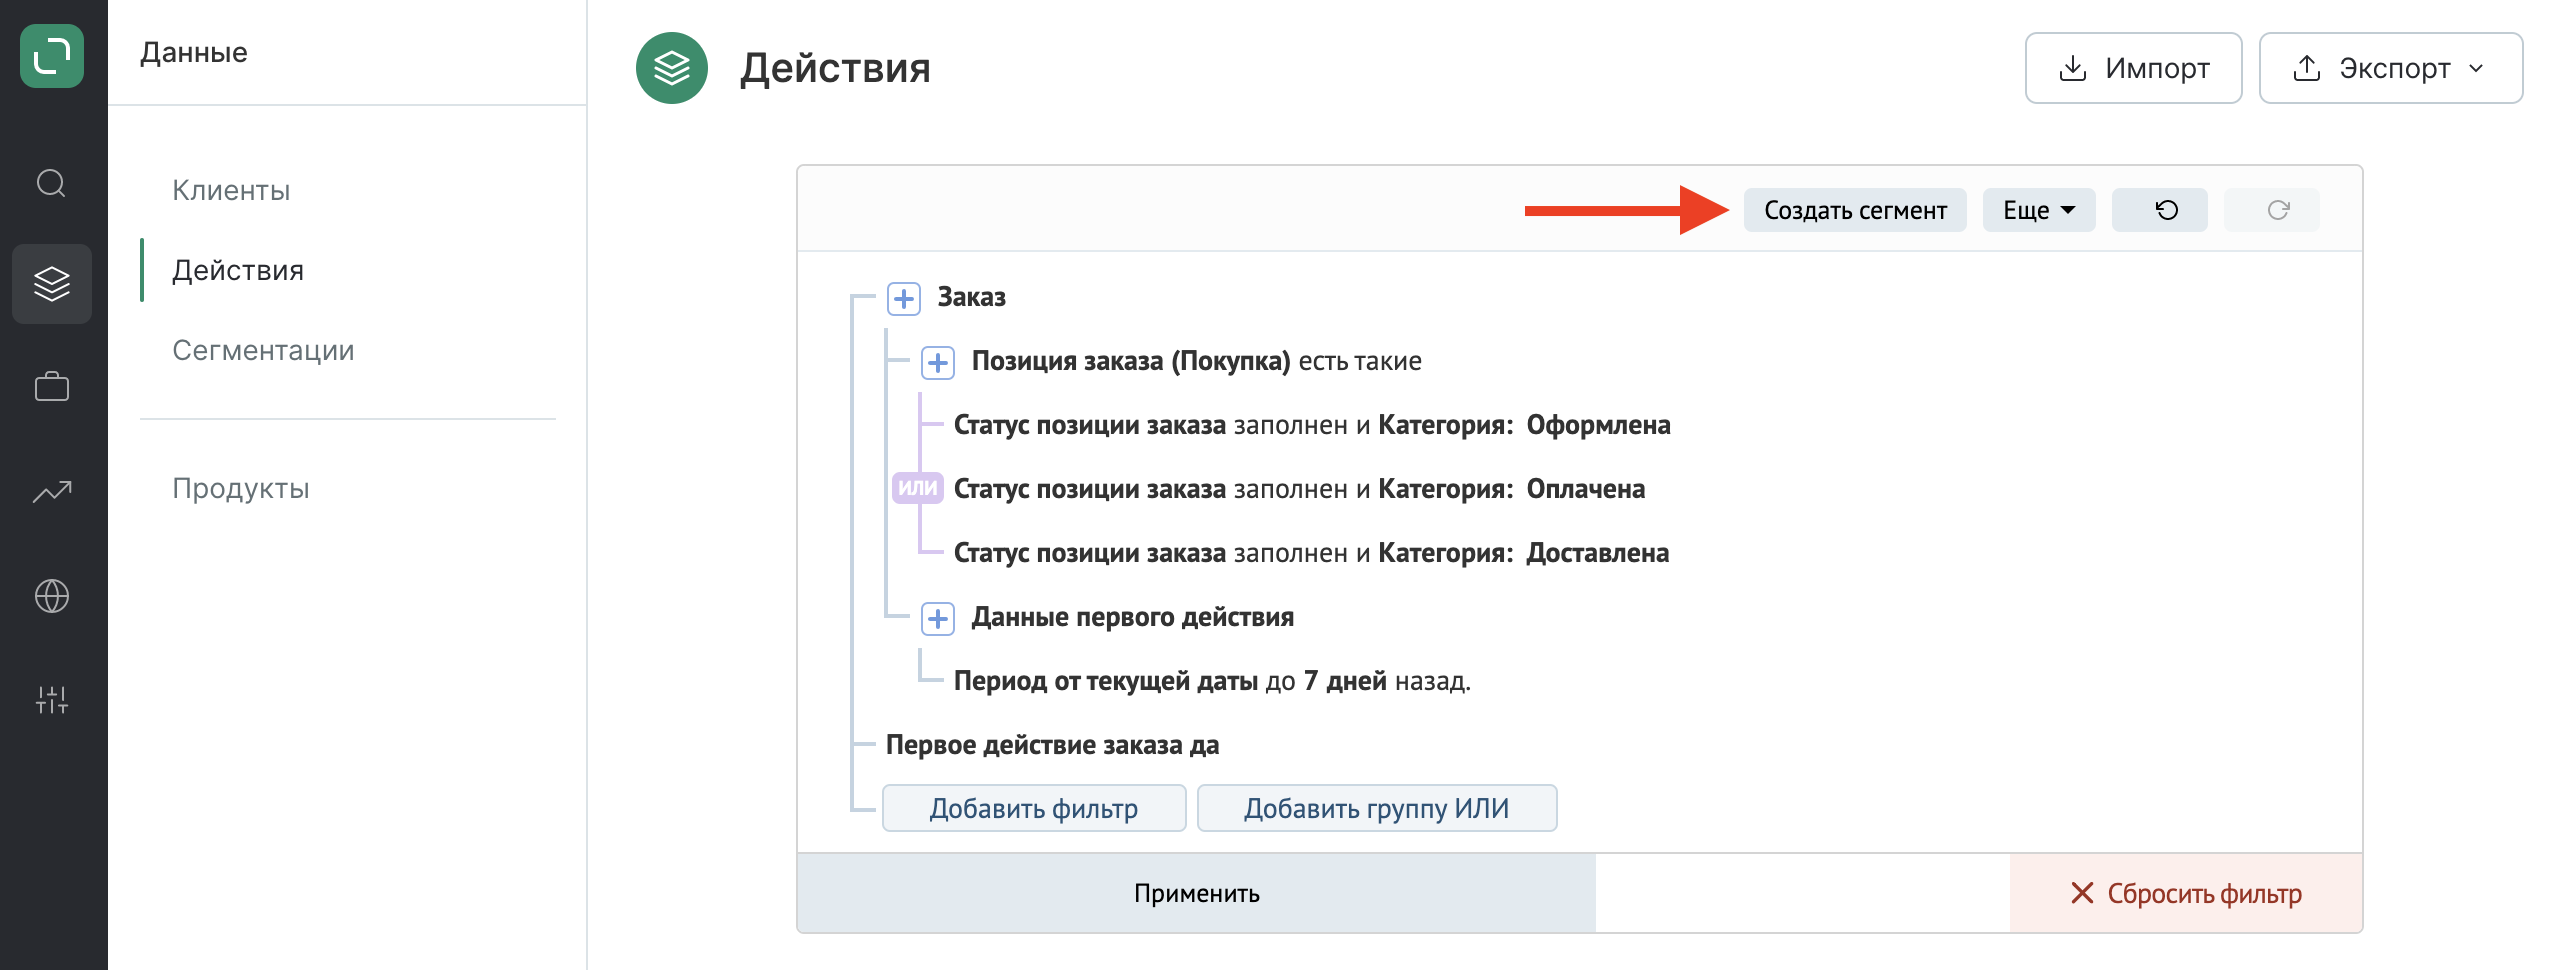Expand the plus icon next to Заказ
This screenshot has height=970, width=2562.
pos(904,298)
